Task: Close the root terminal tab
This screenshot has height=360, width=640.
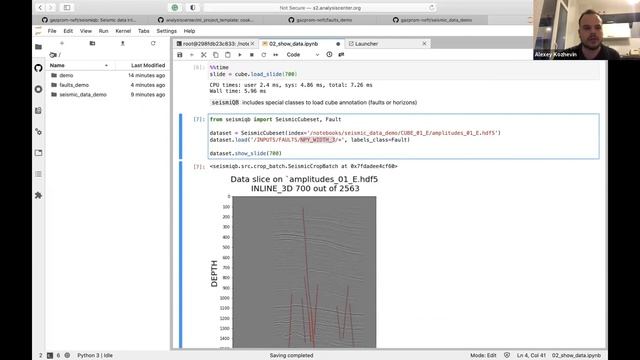Action: [x=253, y=44]
